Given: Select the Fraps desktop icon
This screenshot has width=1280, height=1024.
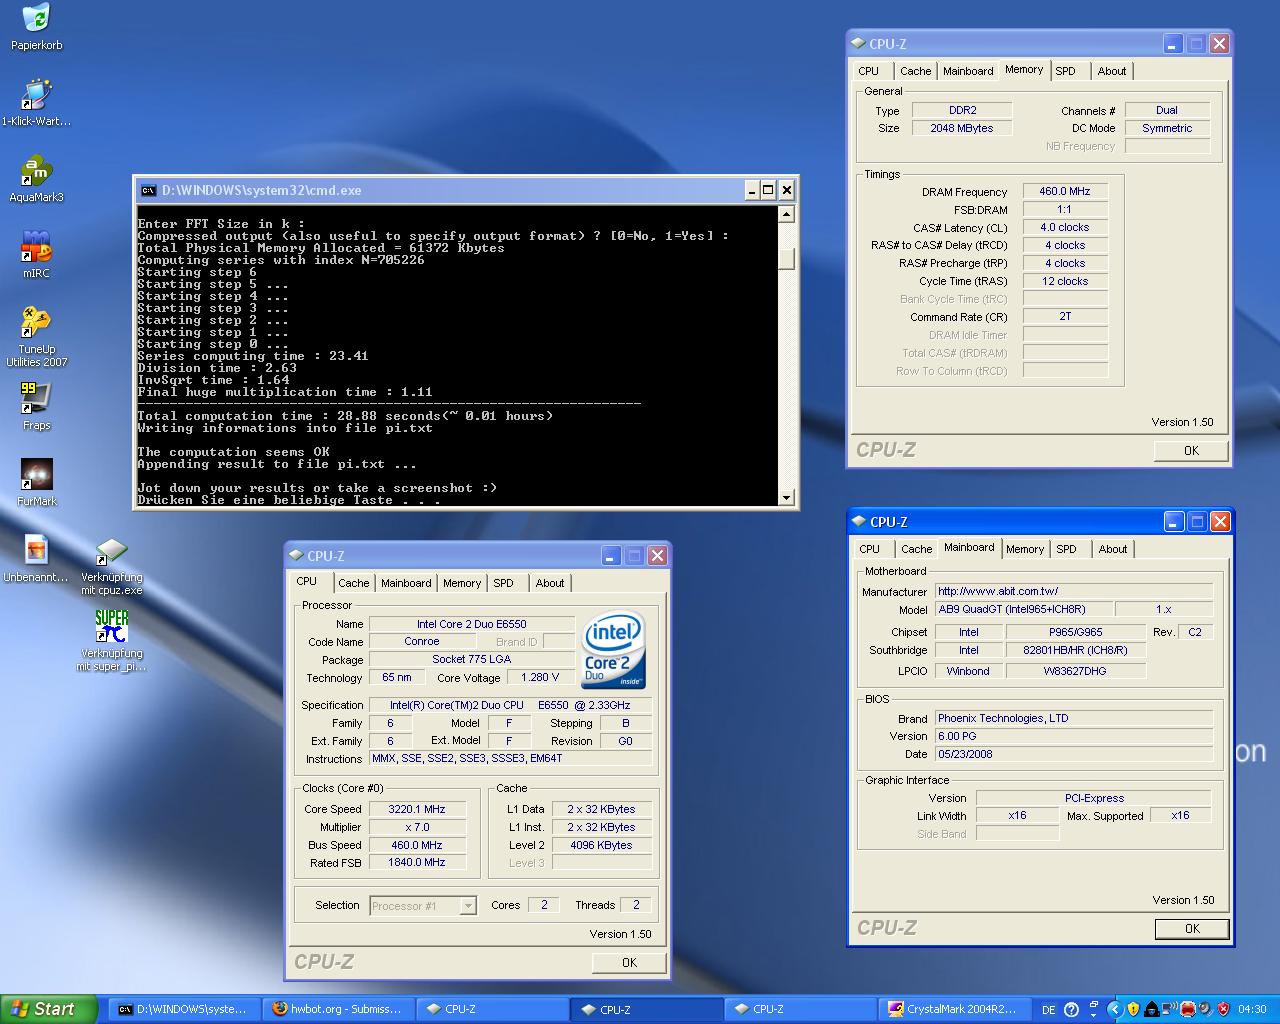Looking at the screenshot, I should tap(36, 398).
